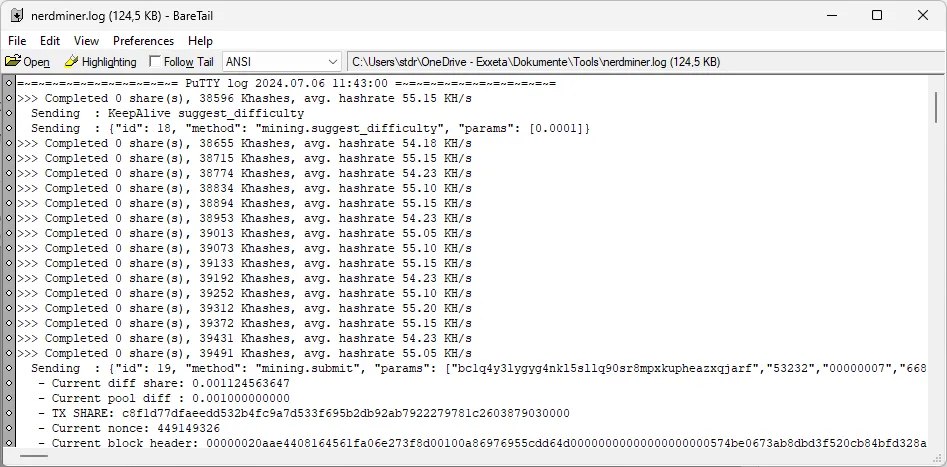Click gutter marker beside the mining.submit line
Viewport: 947px width, 467px height.
9,369
